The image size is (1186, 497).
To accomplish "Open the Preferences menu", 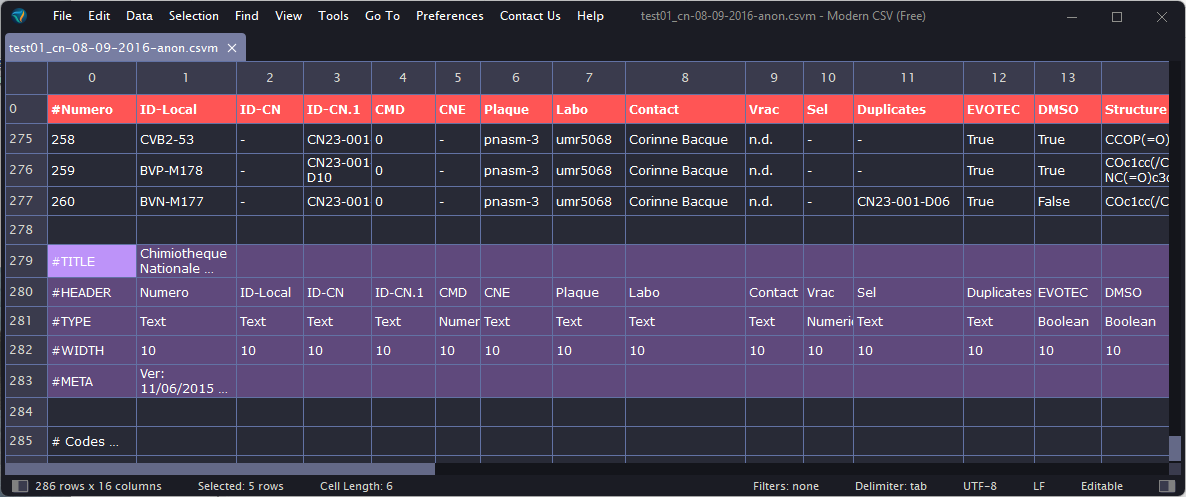I will [450, 16].
